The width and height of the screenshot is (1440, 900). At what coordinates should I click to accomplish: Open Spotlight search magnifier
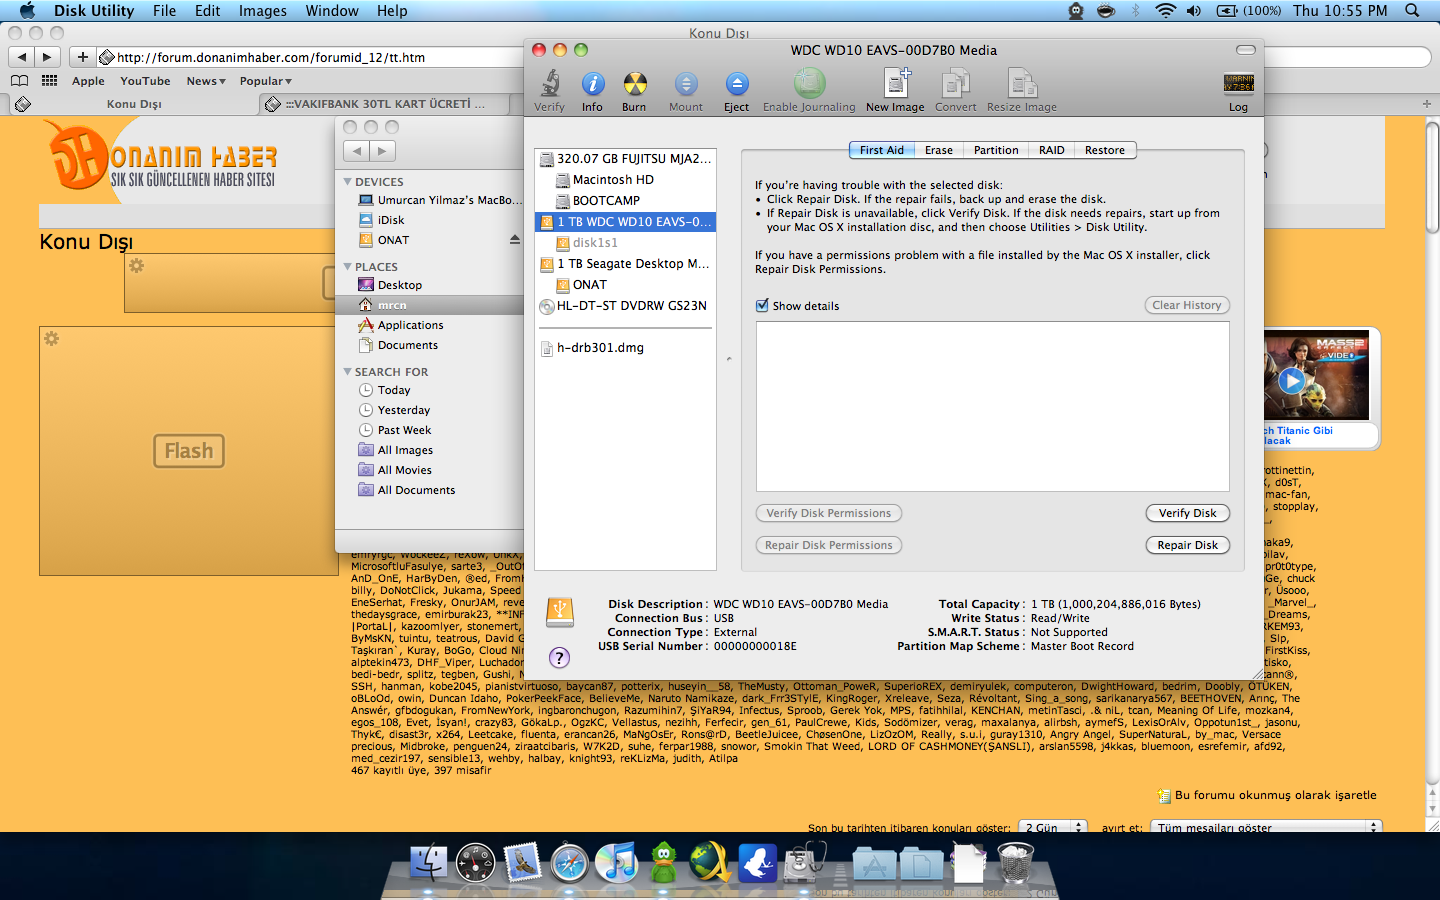point(1412,10)
